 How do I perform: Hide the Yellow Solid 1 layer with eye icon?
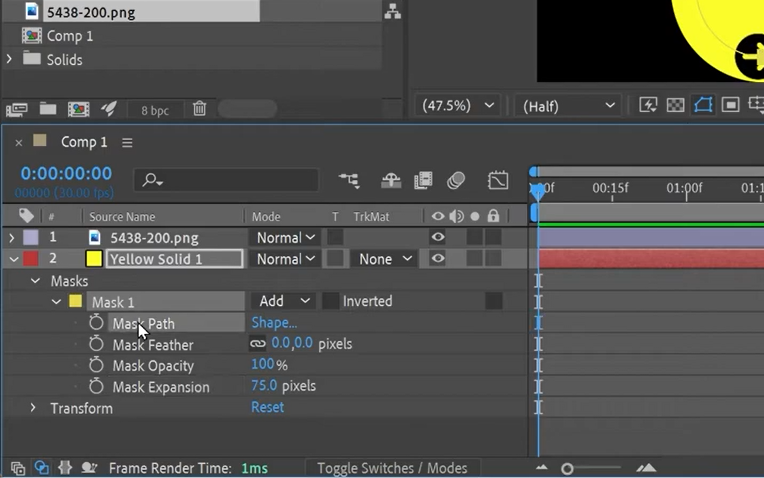[x=438, y=258]
